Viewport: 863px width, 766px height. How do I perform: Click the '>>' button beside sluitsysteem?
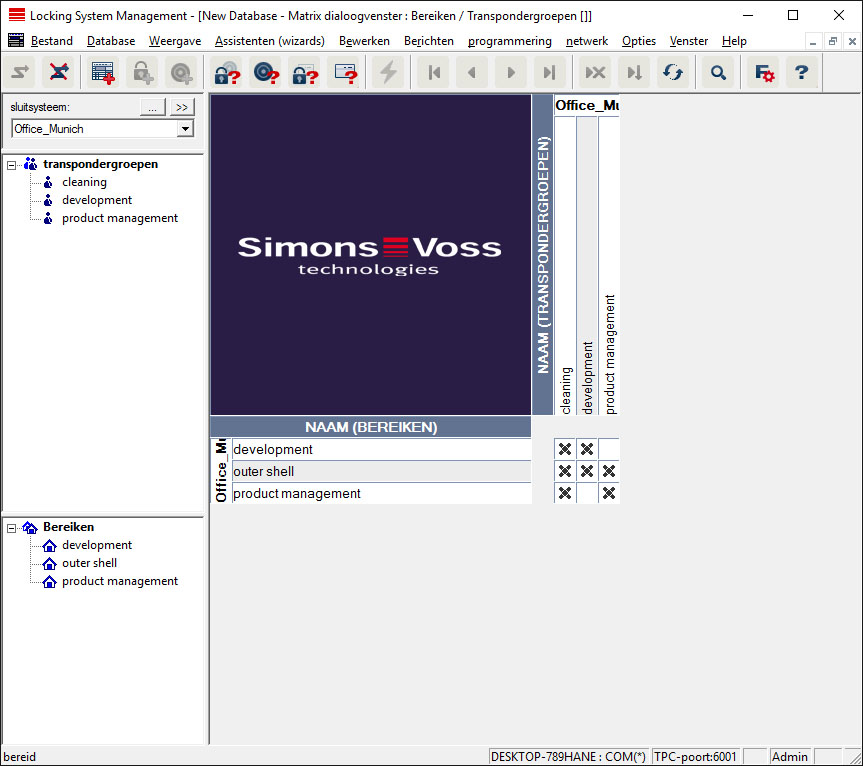(181, 107)
